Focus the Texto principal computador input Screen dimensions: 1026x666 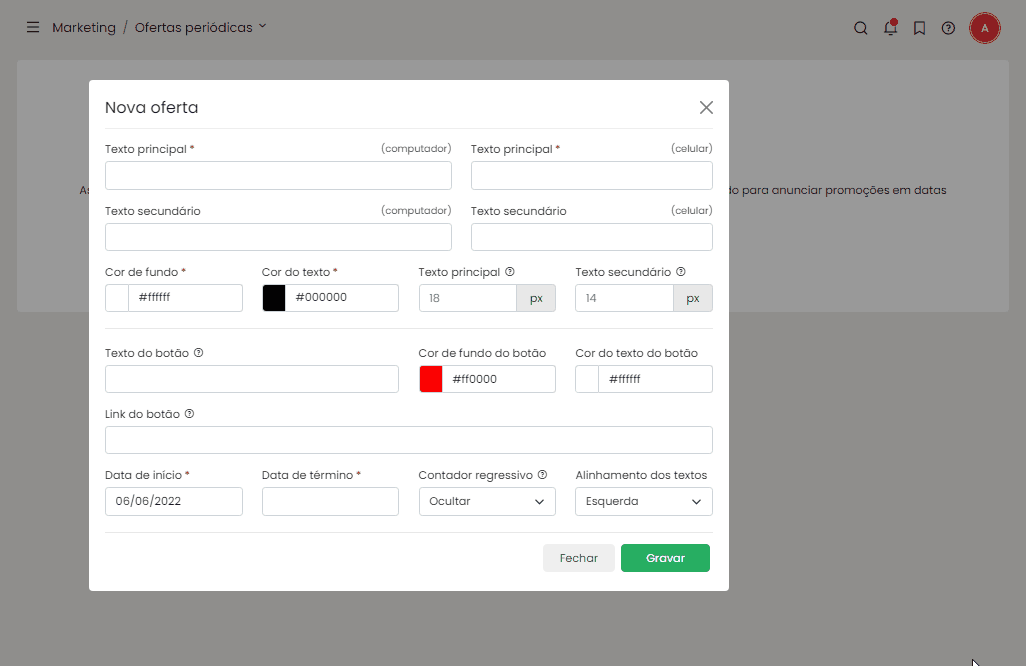pyautogui.click(x=278, y=175)
